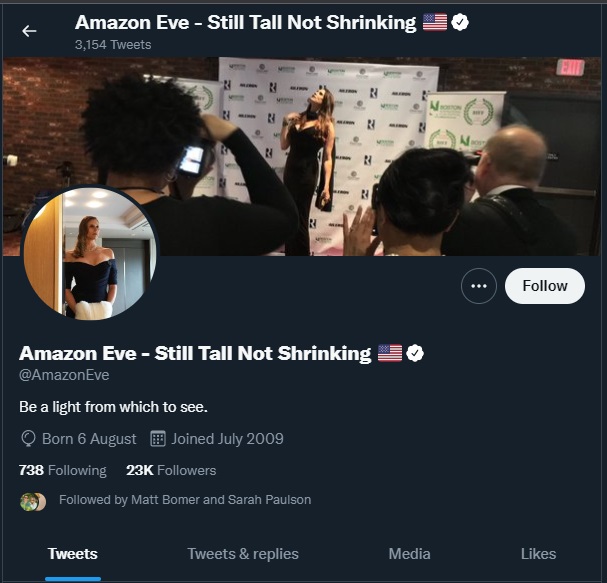Open the header banner photo
The image size is (607, 583).
coord(302,156)
